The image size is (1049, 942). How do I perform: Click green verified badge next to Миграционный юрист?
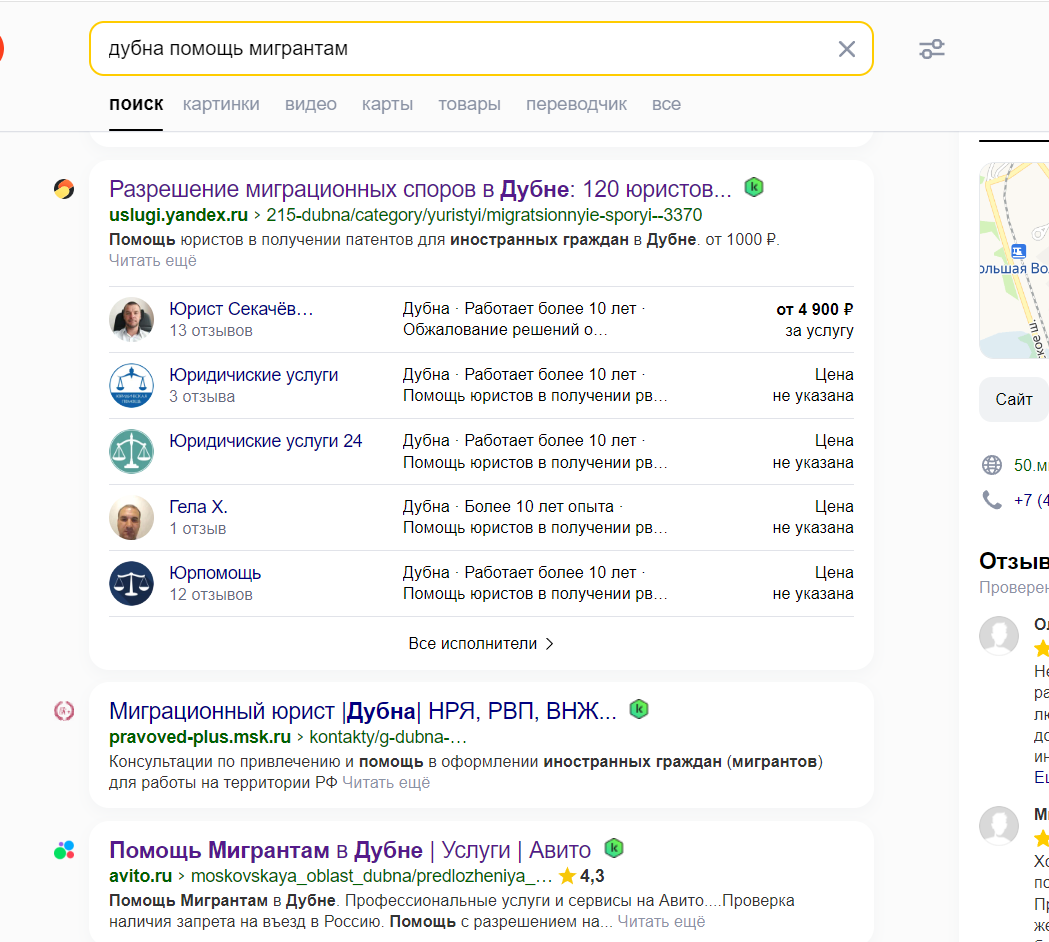click(639, 709)
